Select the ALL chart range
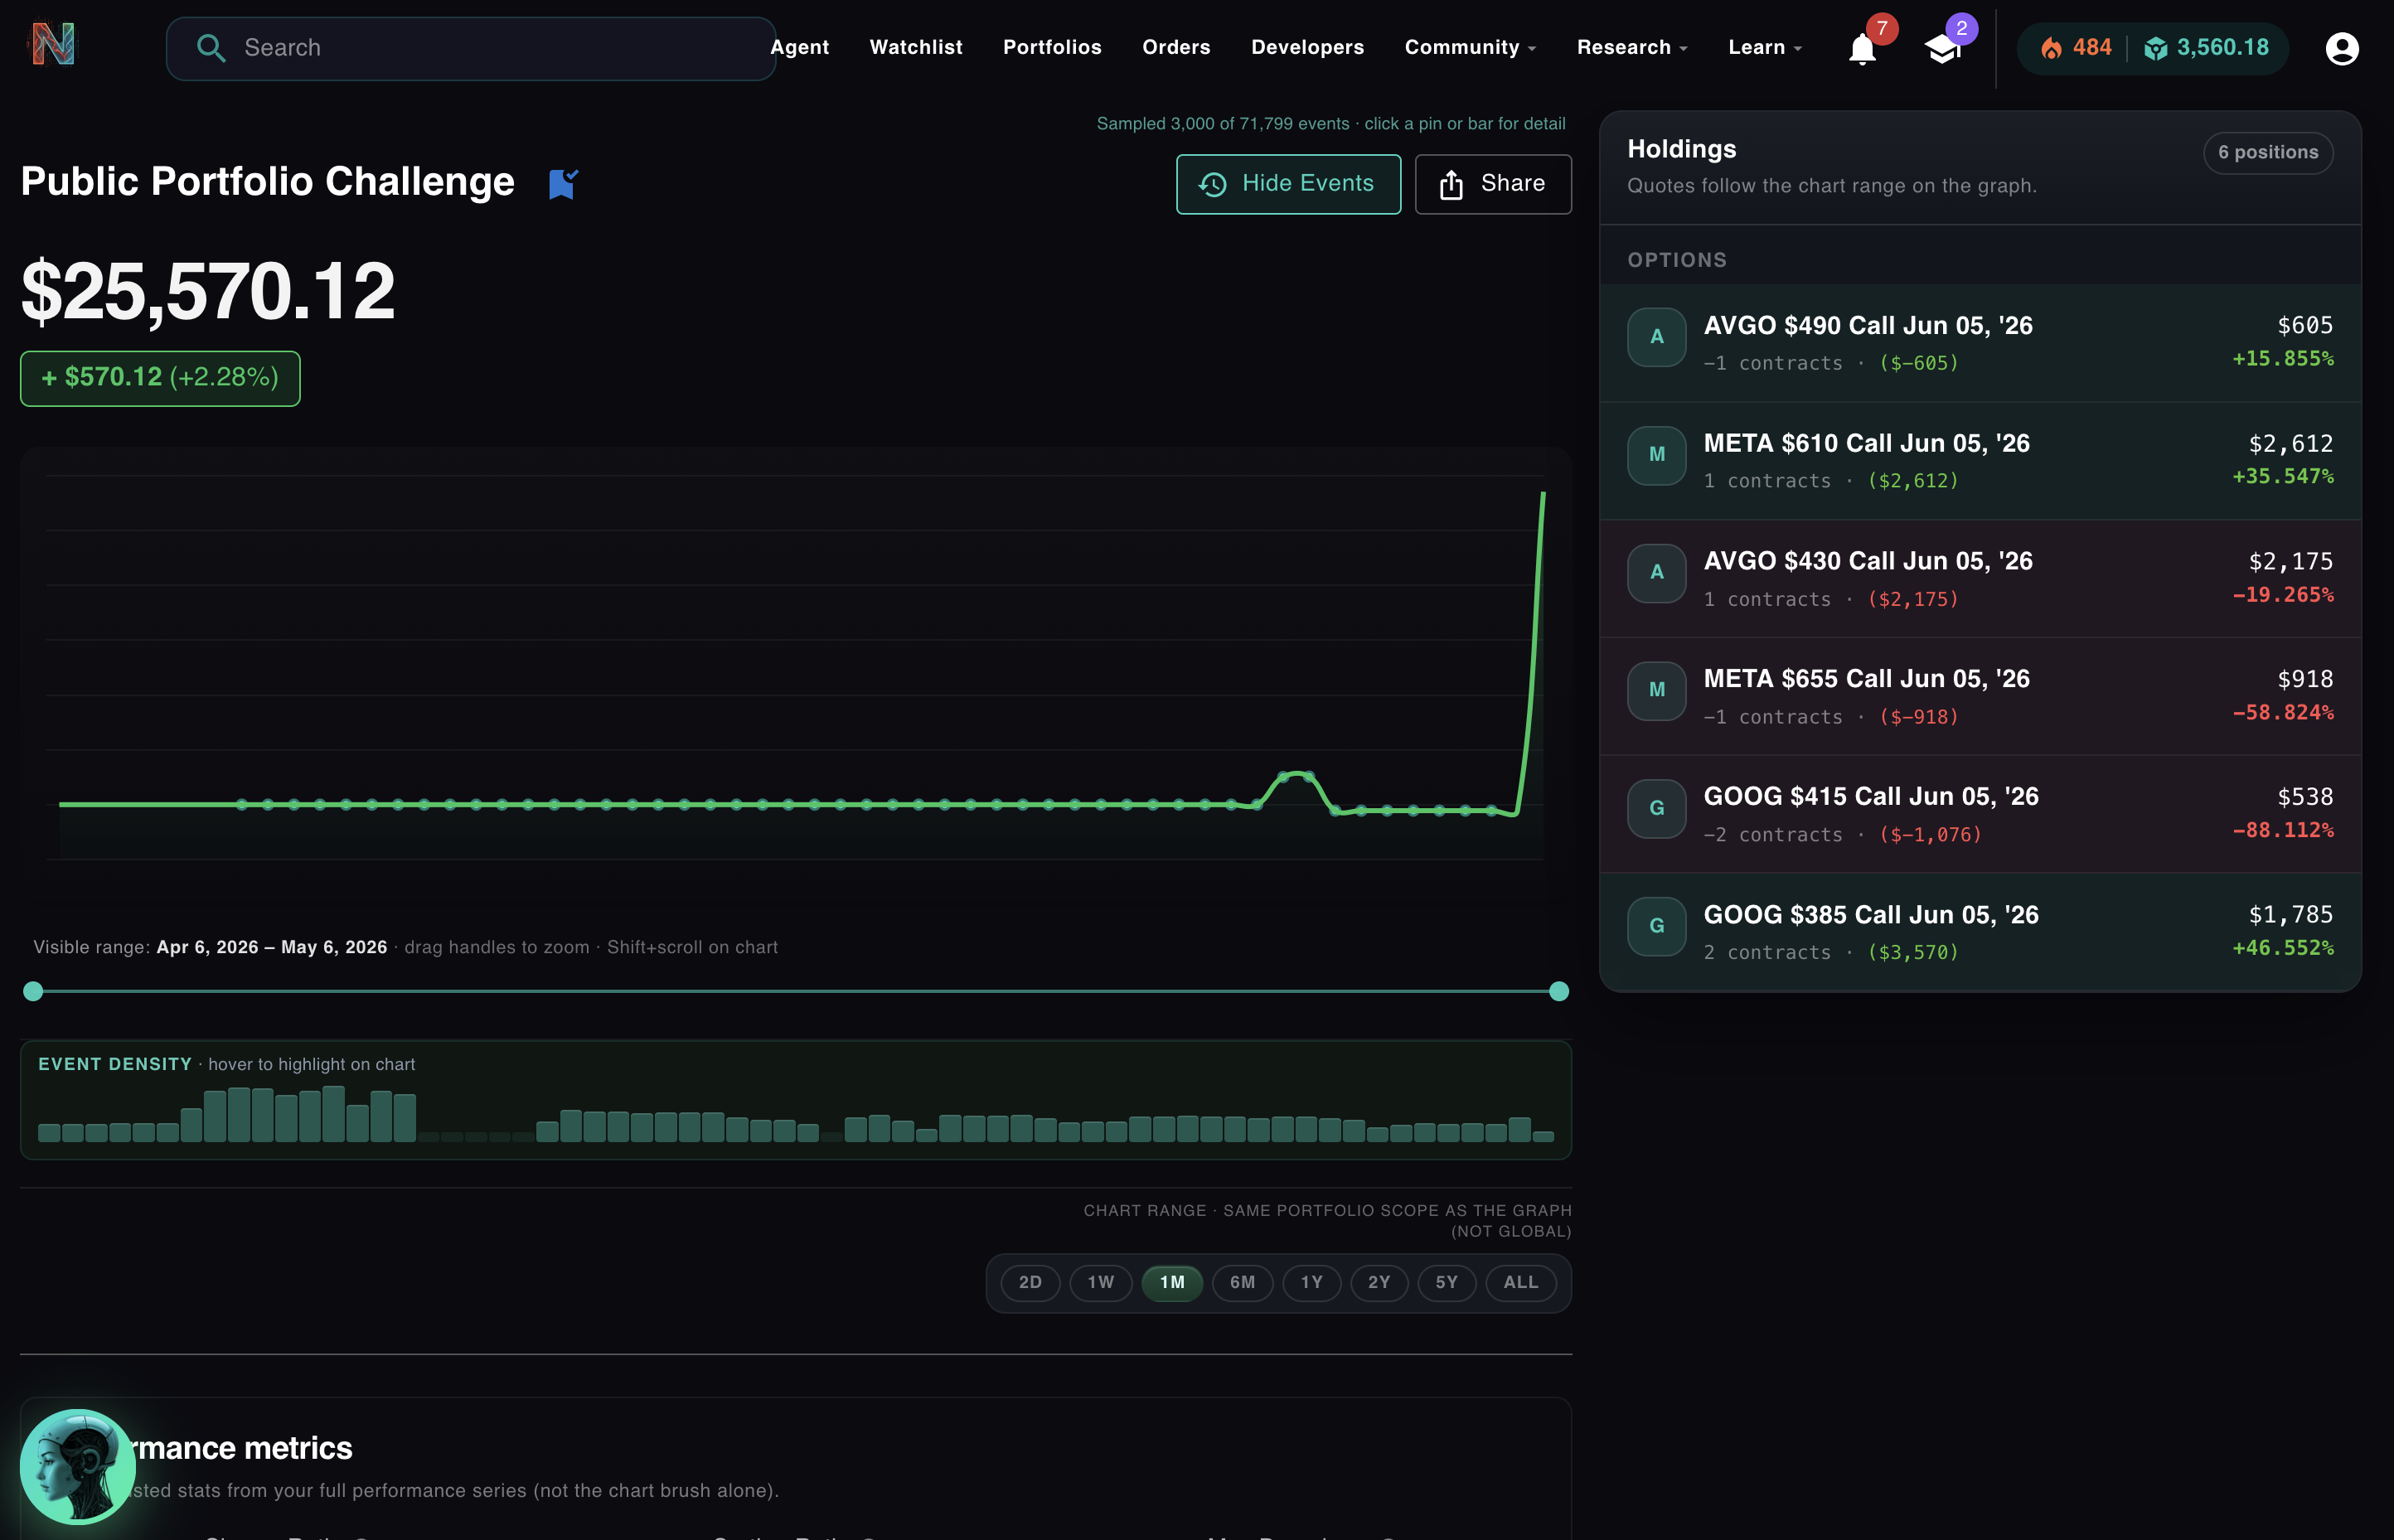The width and height of the screenshot is (2394, 1540). click(x=1521, y=1283)
